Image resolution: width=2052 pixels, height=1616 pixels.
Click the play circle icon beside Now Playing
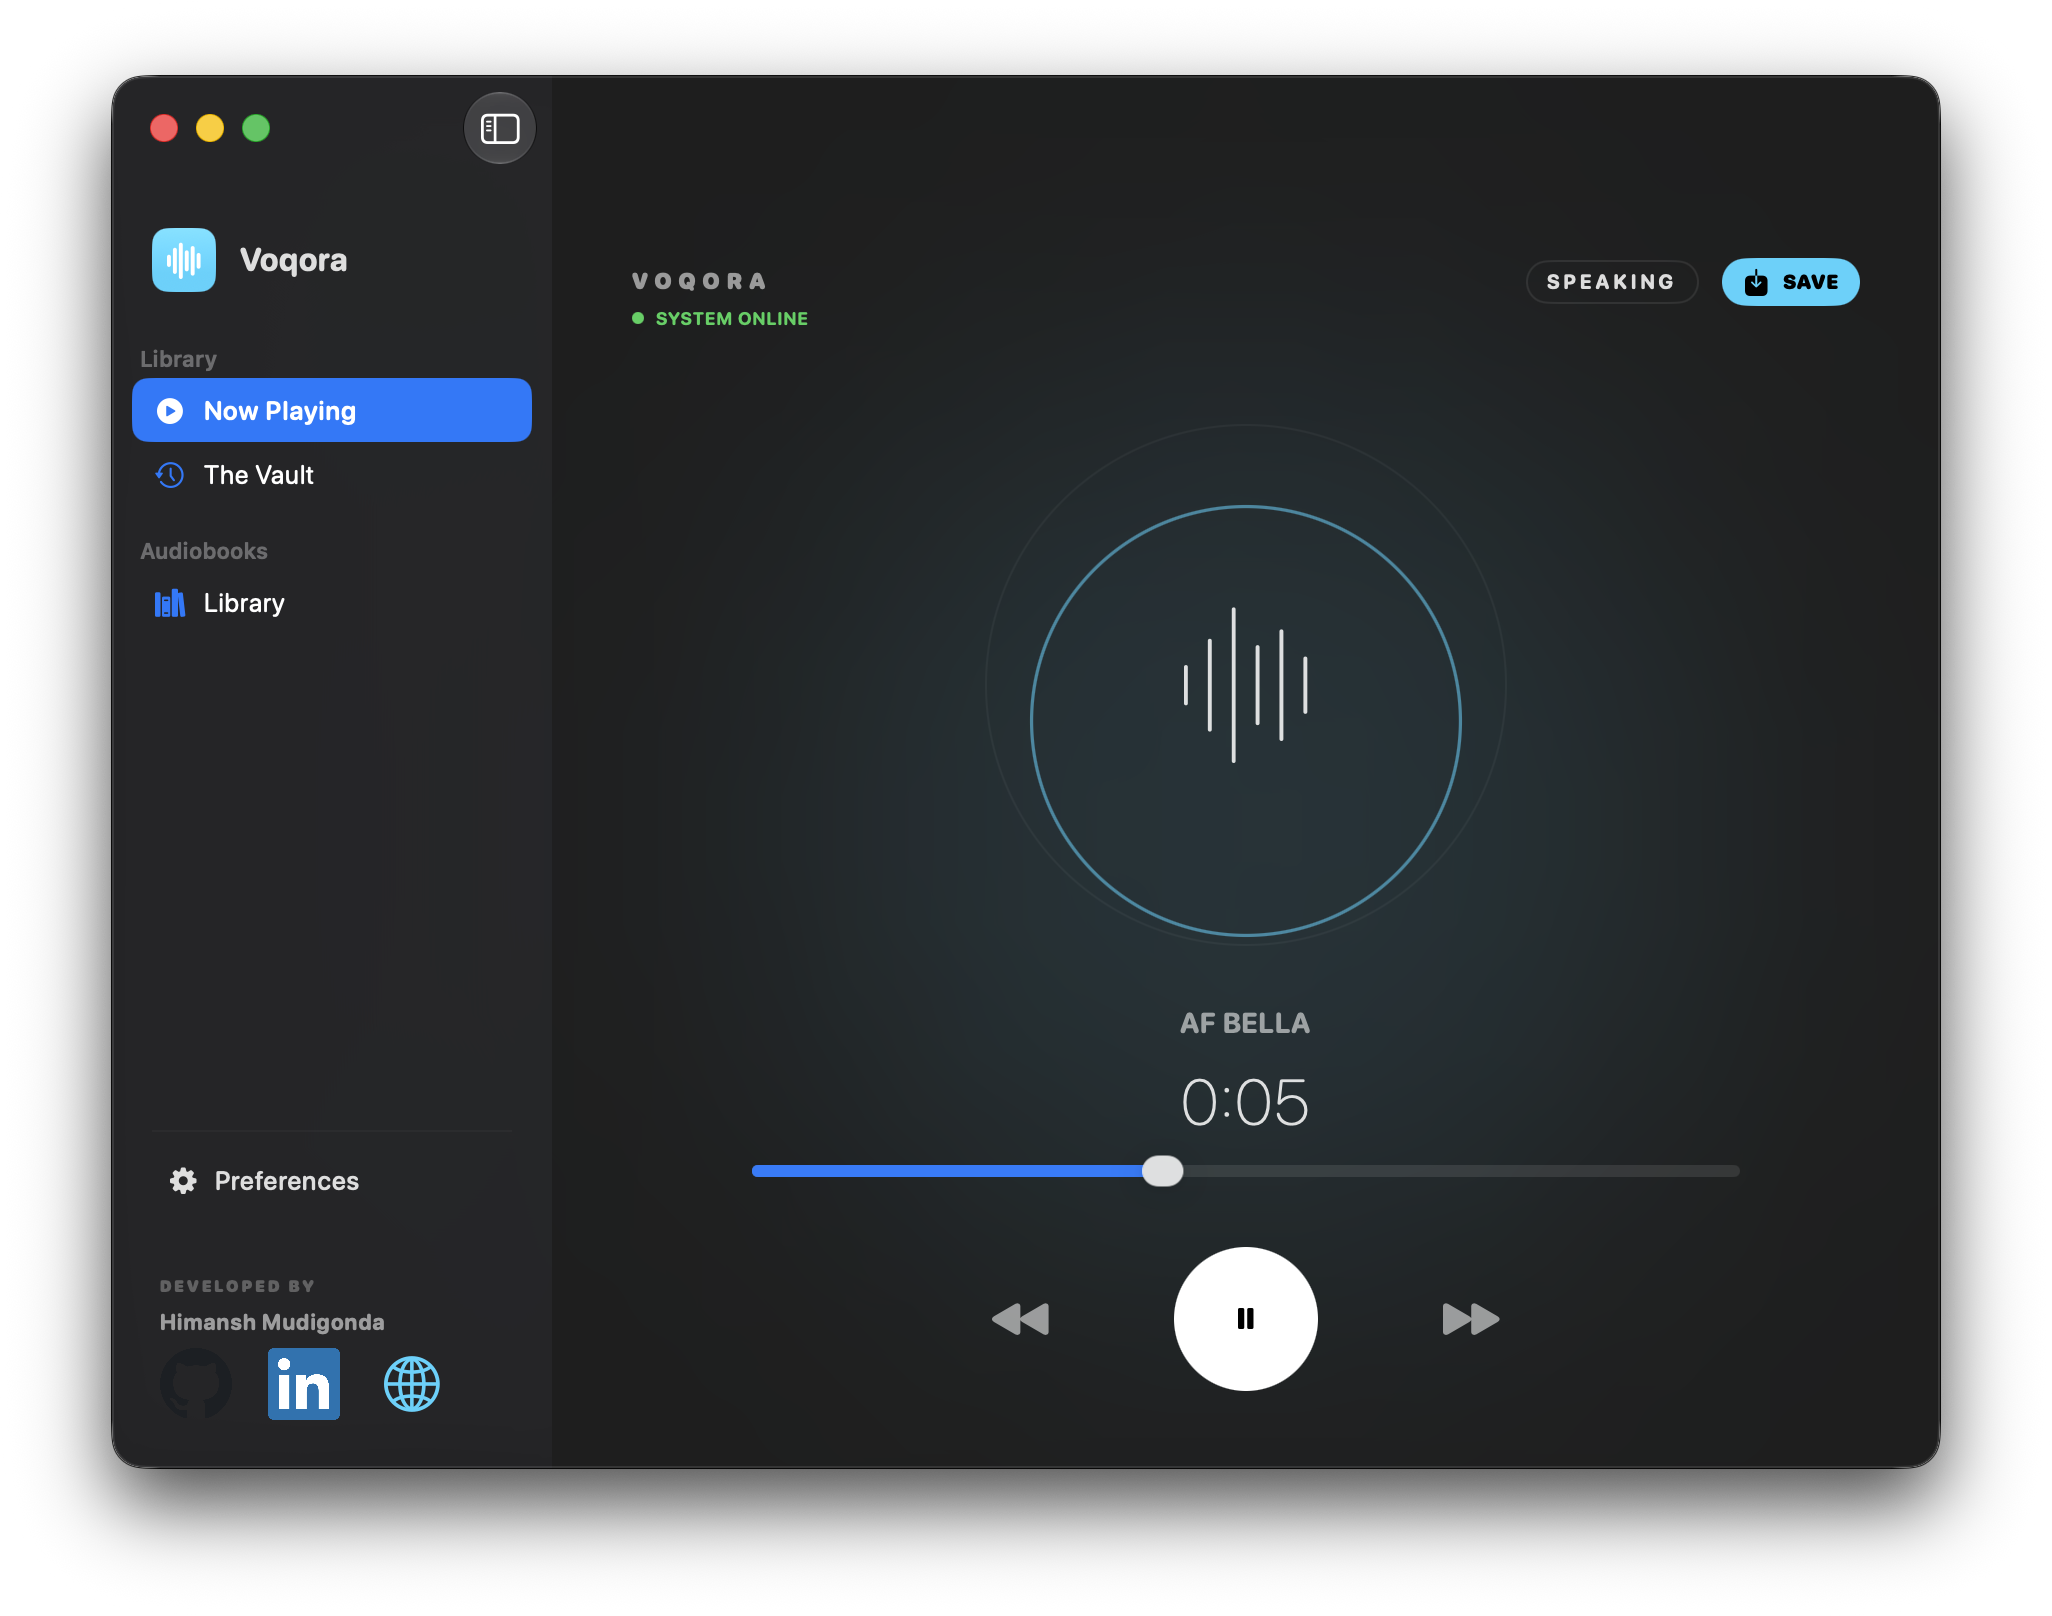[170, 411]
